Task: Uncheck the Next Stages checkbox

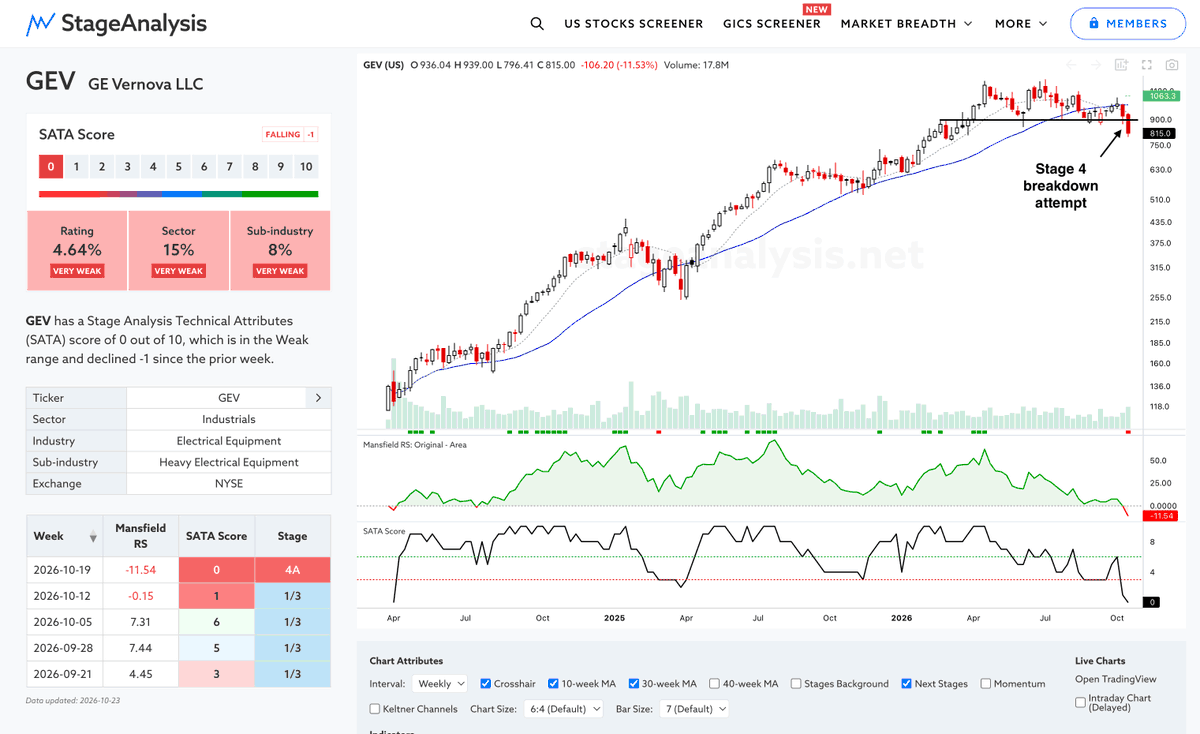Action: coord(906,684)
